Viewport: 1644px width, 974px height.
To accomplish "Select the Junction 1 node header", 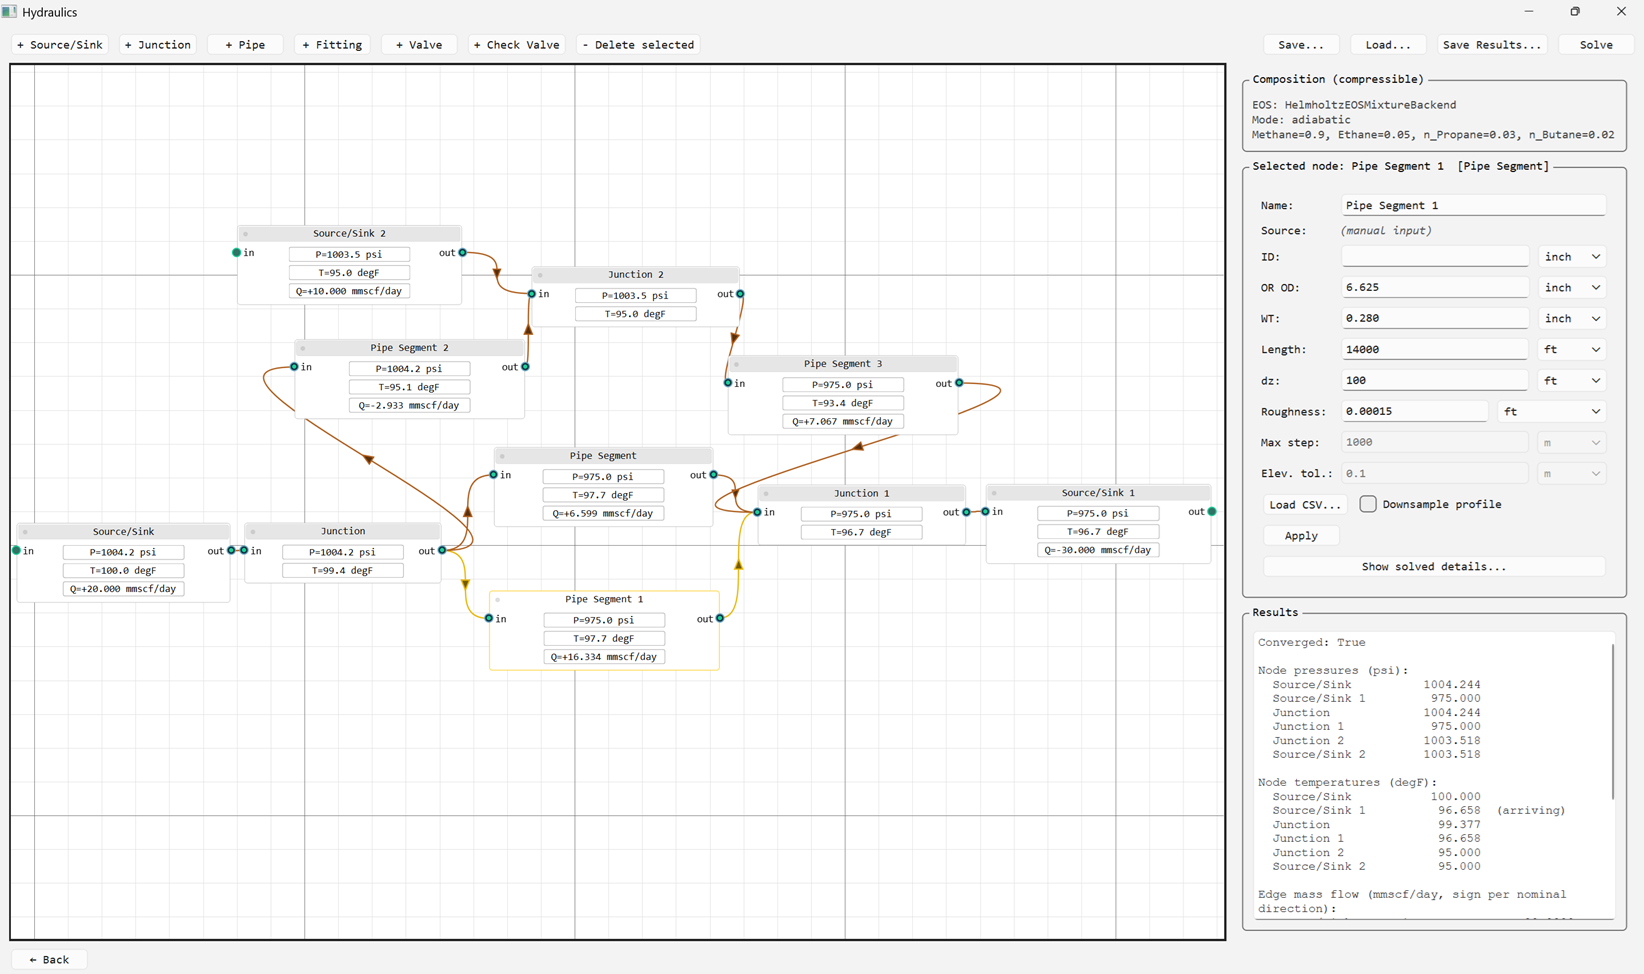I will (x=862, y=494).
